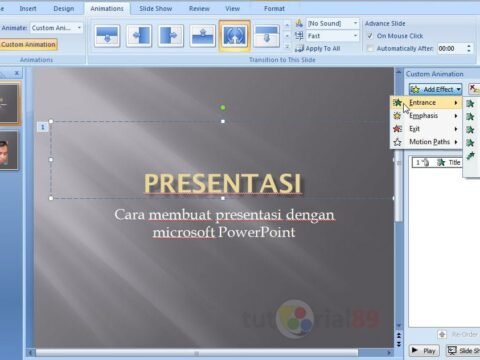
Task: Open the transition sound dropdown No Sound
Action: click(x=333, y=23)
